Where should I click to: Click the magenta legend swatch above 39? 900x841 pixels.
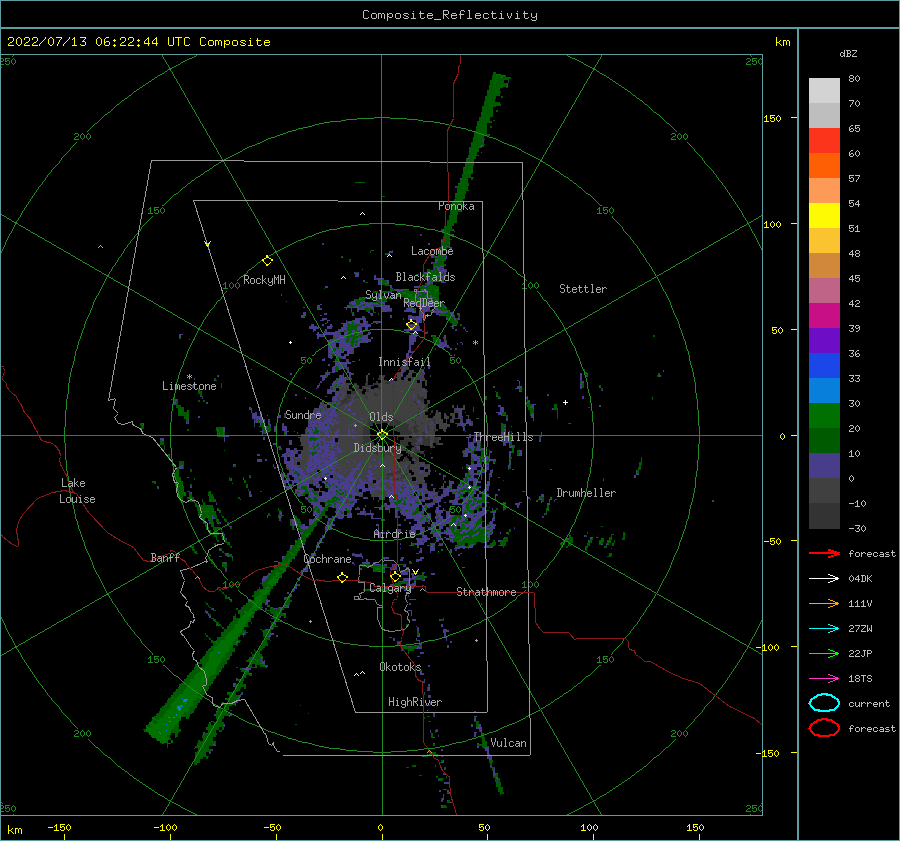click(x=824, y=316)
